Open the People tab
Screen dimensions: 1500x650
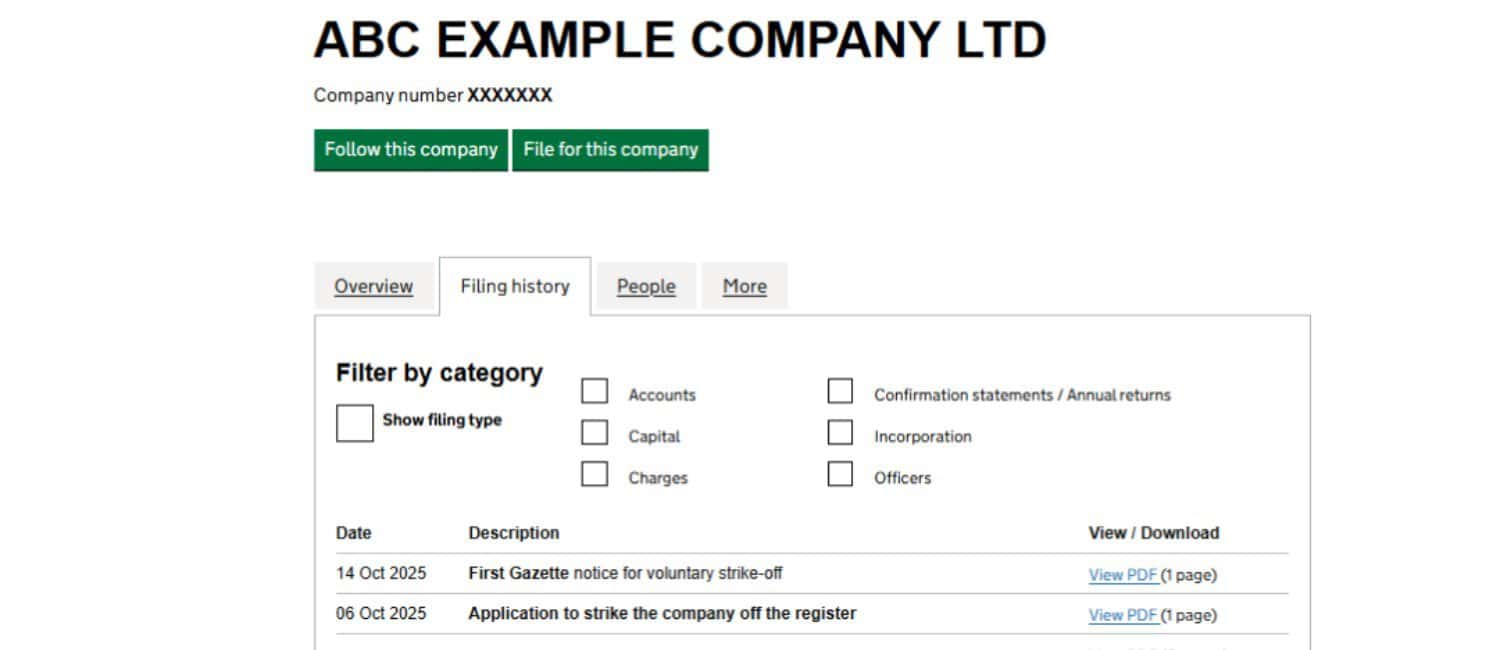click(646, 286)
